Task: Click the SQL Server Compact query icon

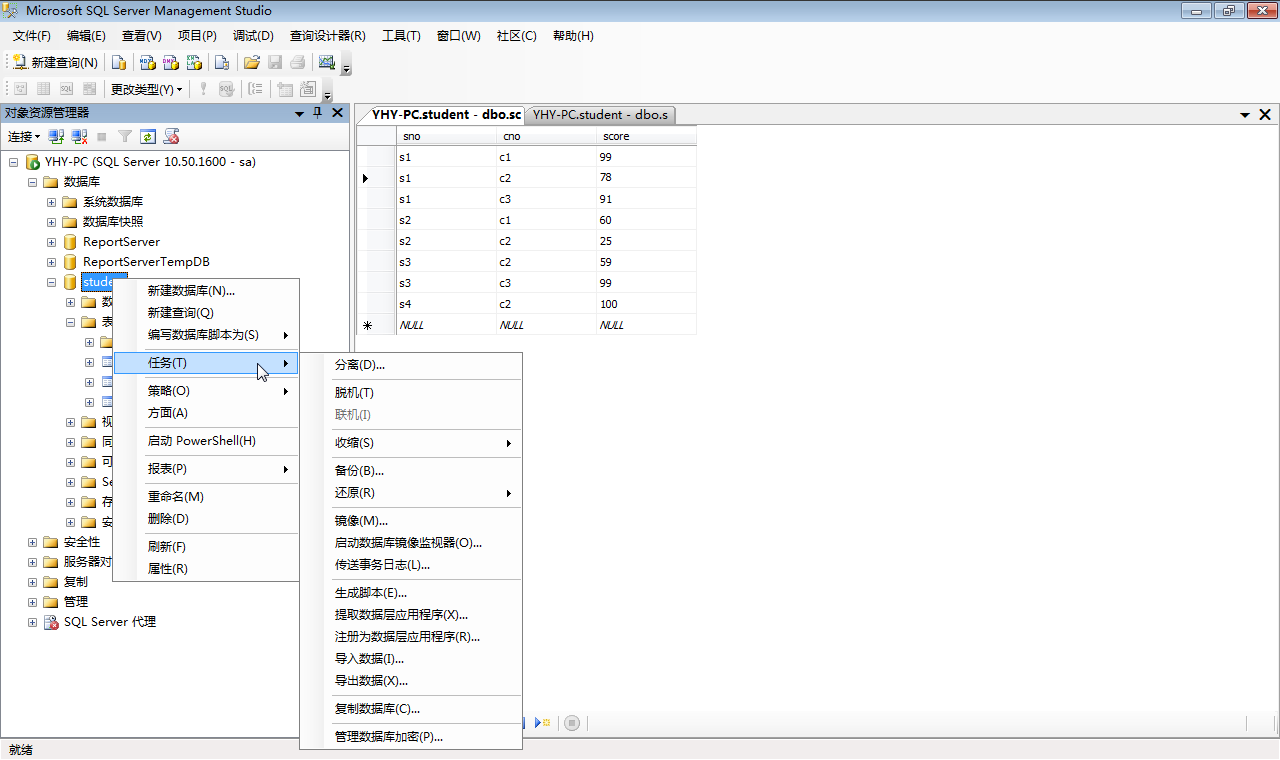Action: (x=223, y=62)
